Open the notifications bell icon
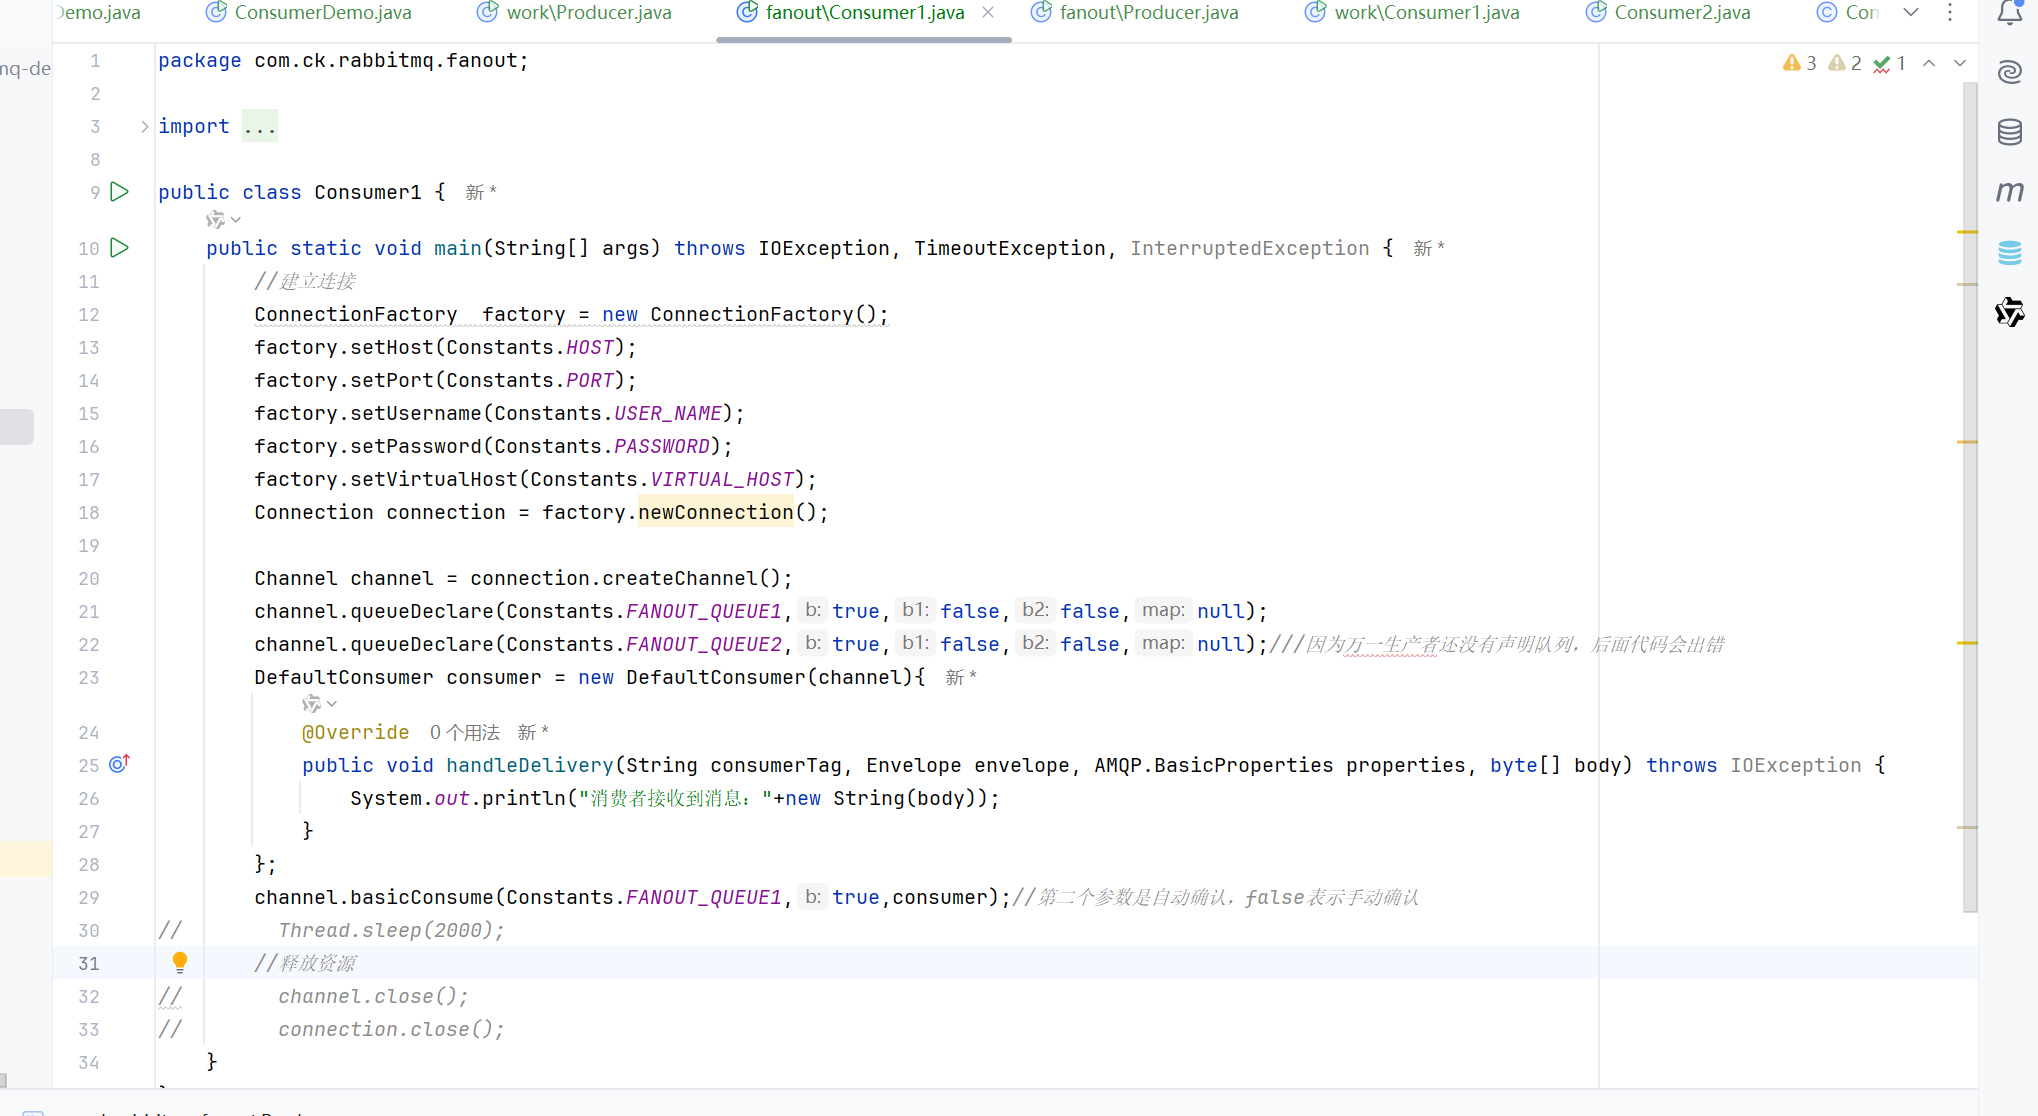 click(2010, 13)
